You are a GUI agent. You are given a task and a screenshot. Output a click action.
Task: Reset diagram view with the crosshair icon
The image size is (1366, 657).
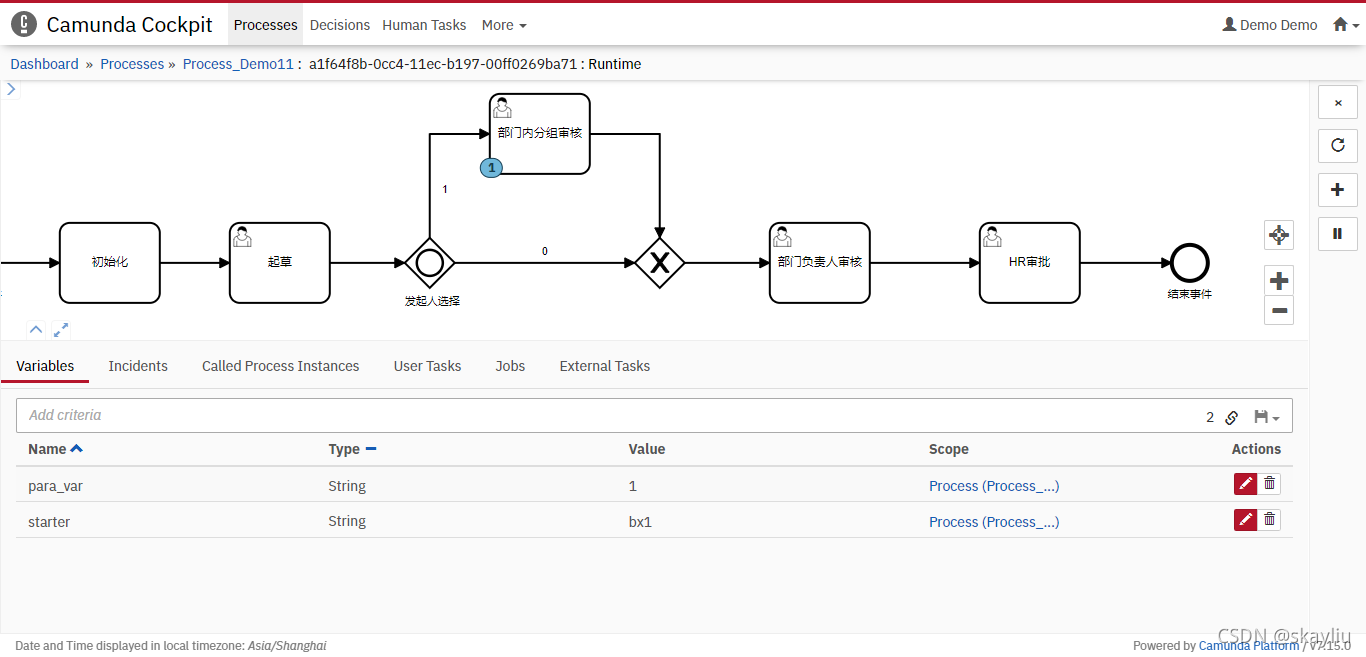coord(1279,235)
